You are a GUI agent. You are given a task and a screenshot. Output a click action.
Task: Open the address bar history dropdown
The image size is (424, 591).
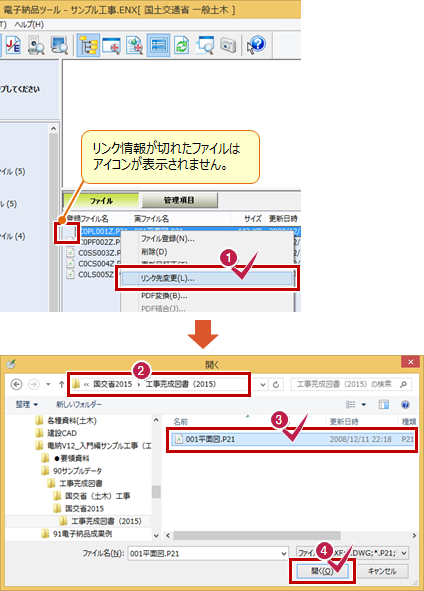click(263, 384)
